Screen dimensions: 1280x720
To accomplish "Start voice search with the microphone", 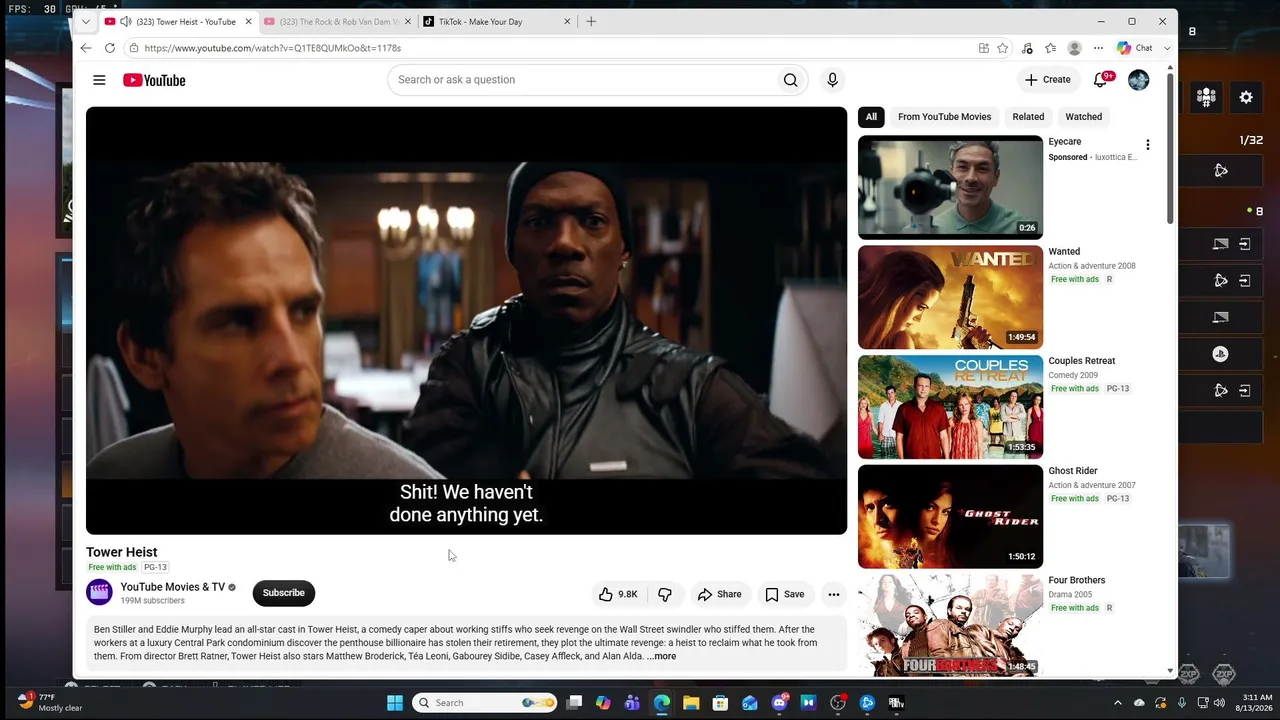I will [832, 80].
